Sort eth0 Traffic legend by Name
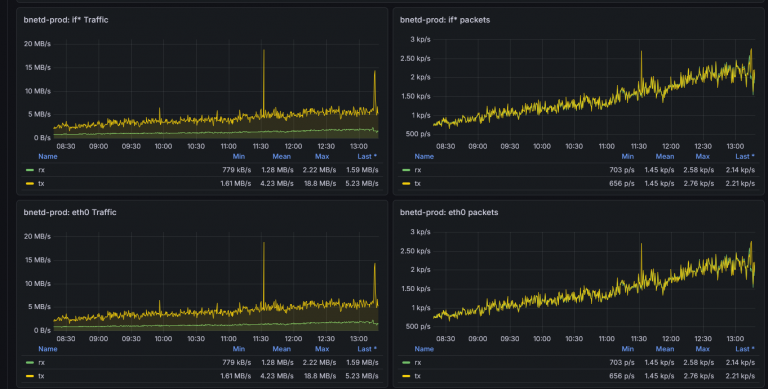768x389 pixels. click(48, 349)
